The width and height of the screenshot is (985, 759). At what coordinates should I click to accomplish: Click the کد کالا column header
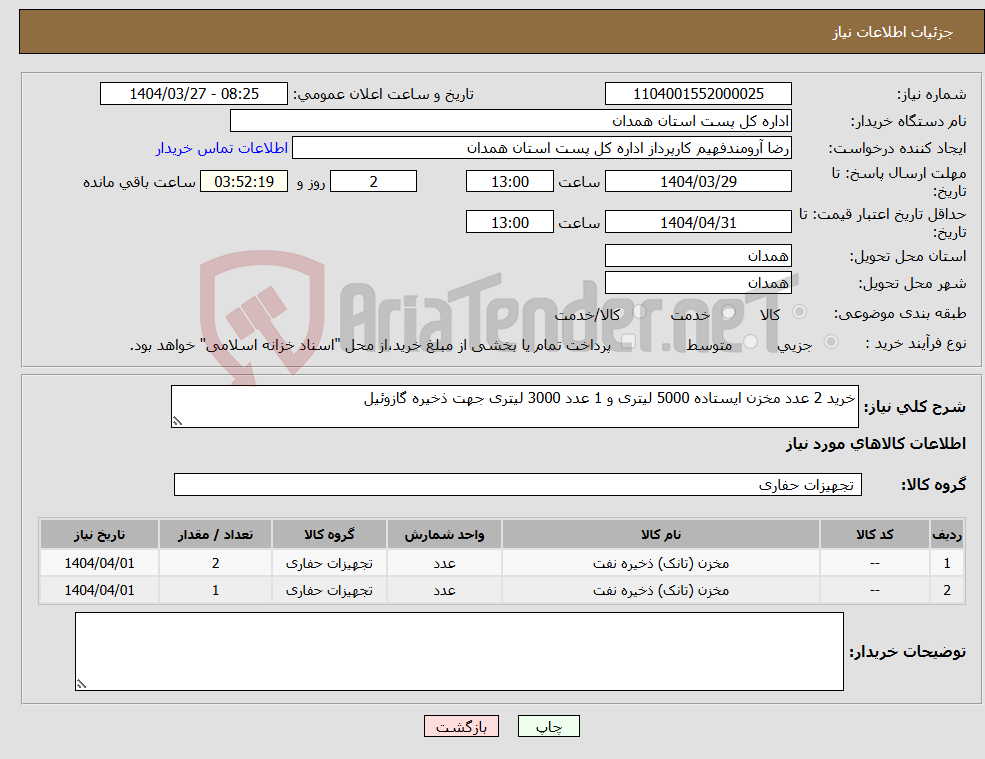click(x=874, y=535)
